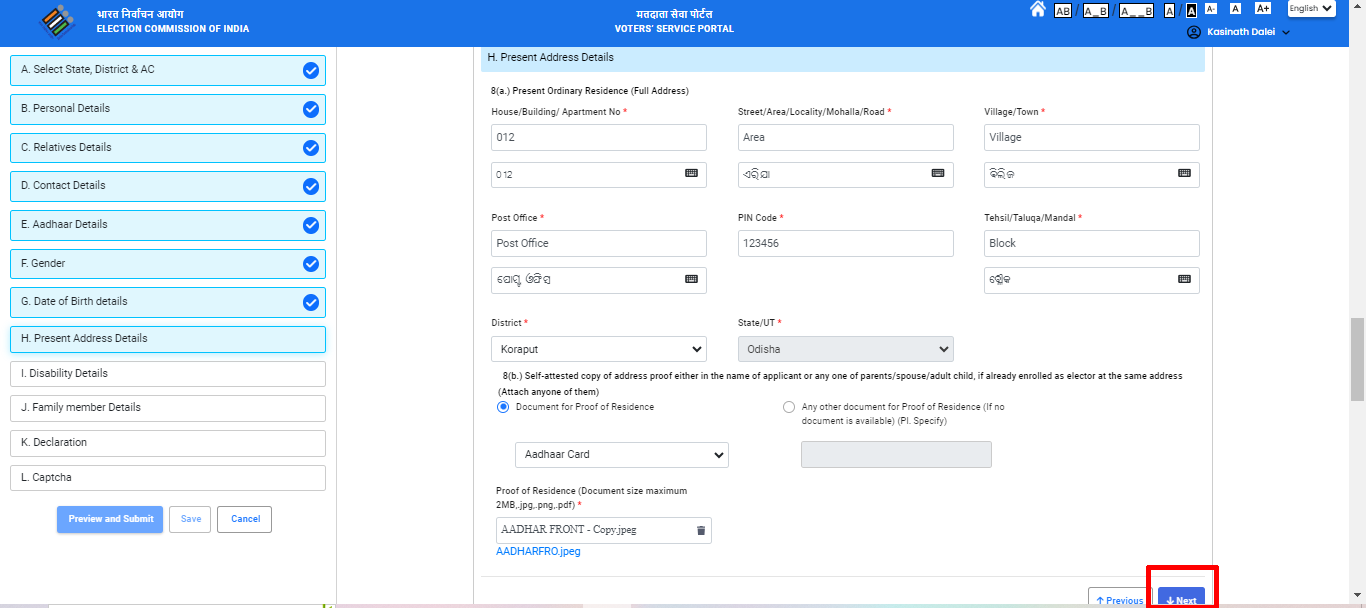Switch to the I. Disability Details section
Image resolution: width=1366 pixels, height=608 pixels.
click(167, 373)
